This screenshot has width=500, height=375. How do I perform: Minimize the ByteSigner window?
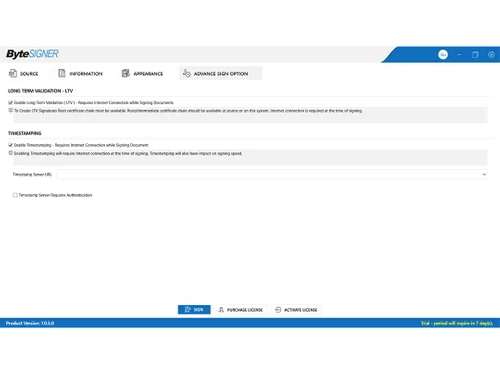459,55
